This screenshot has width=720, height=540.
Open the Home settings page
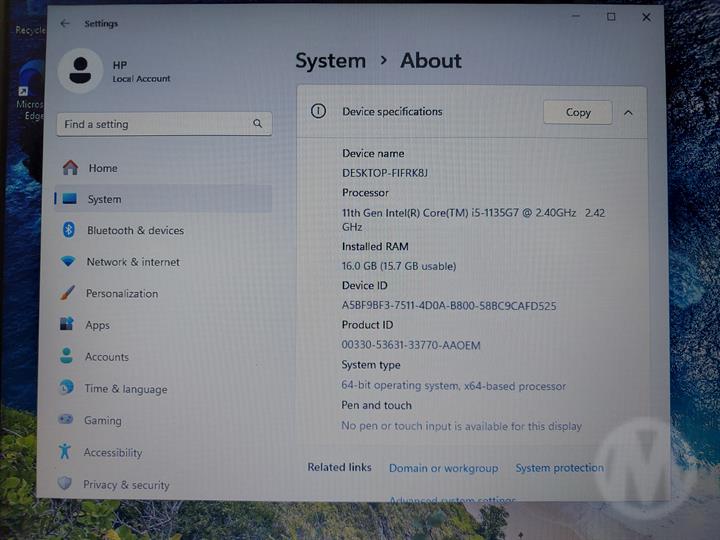pyautogui.click(x=102, y=168)
